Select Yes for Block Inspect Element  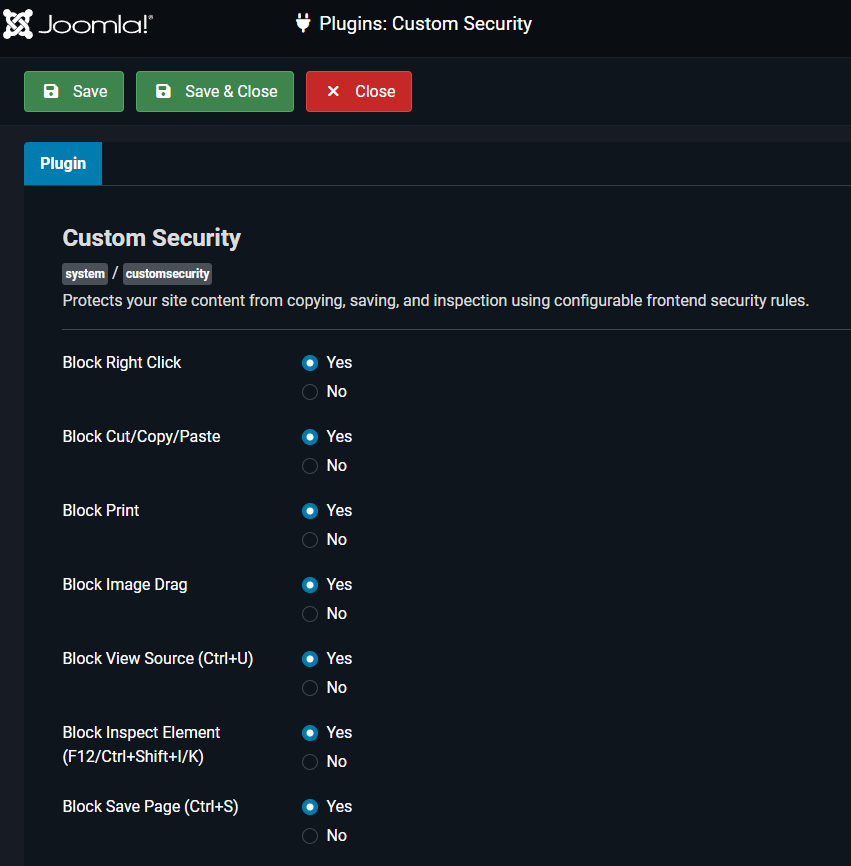click(310, 733)
